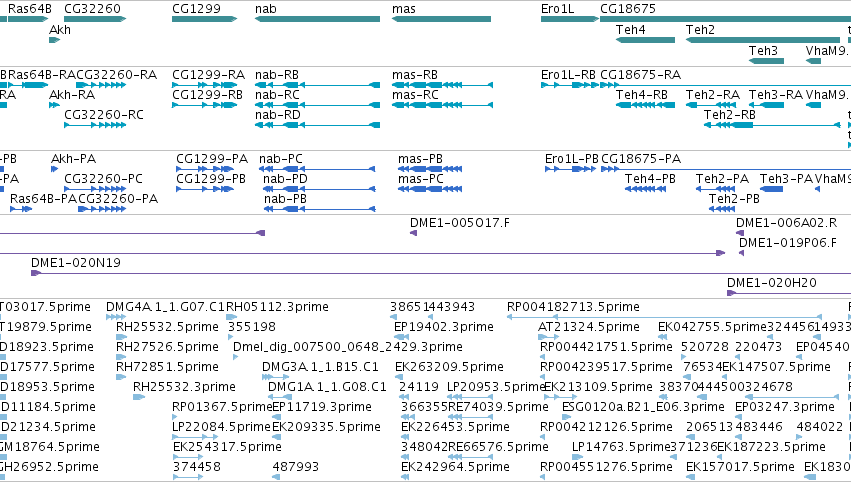Select the nab-RB transcript label
This screenshot has height=482, width=851.
277,74
